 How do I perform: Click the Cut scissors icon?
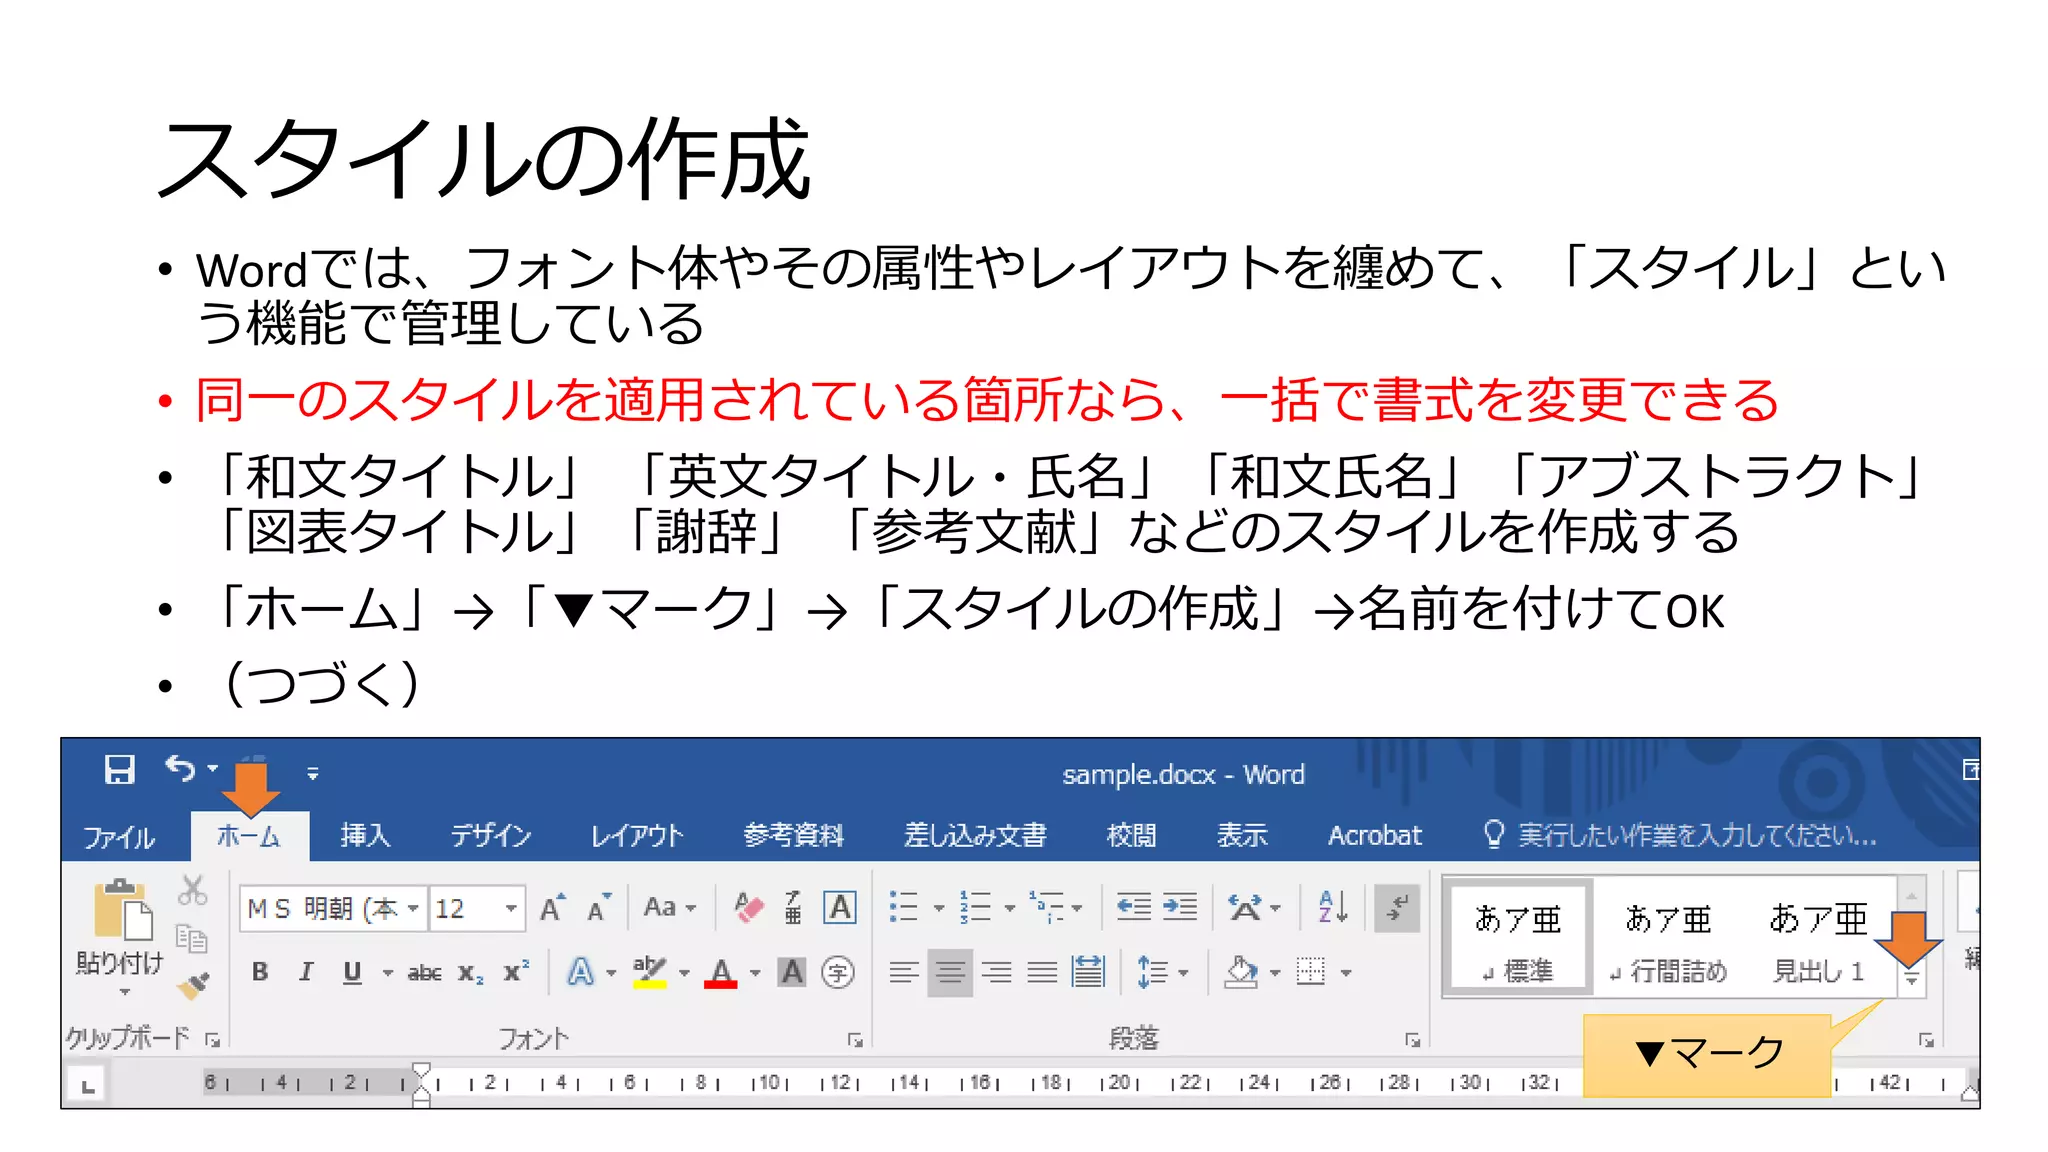coord(192,891)
